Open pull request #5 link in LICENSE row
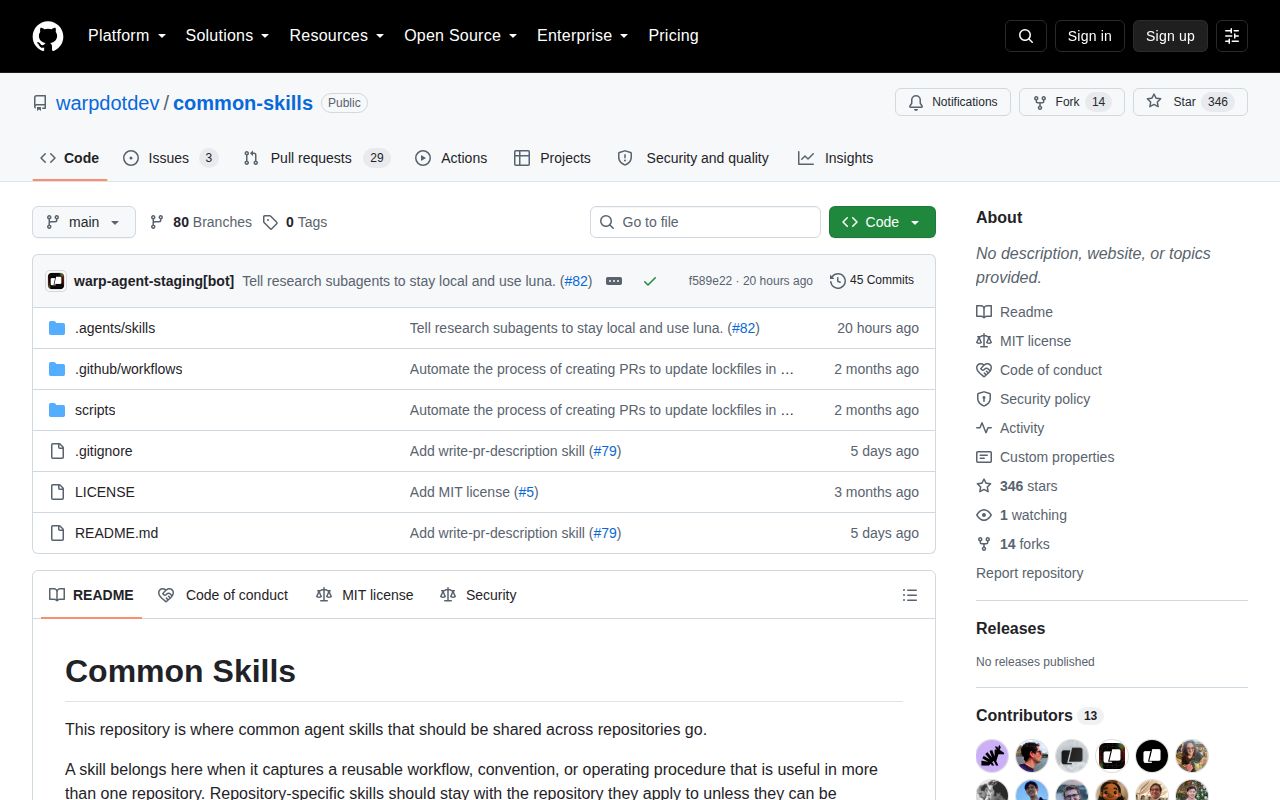Image resolution: width=1280 pixels, height=800 pixels. (526, 492)
